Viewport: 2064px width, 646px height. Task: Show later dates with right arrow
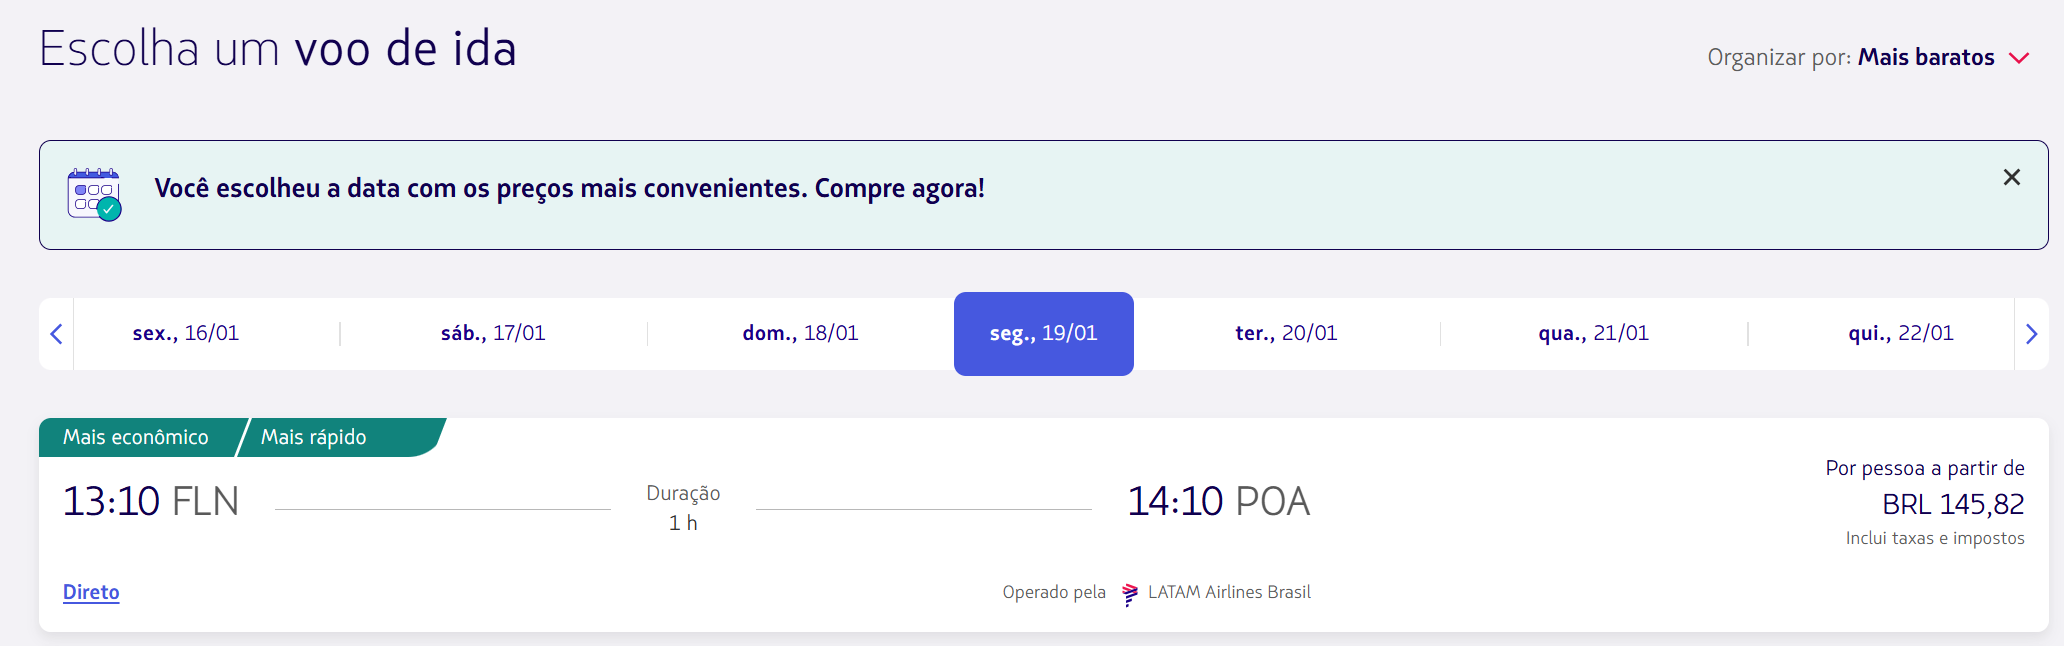[x=2031, y=334]
